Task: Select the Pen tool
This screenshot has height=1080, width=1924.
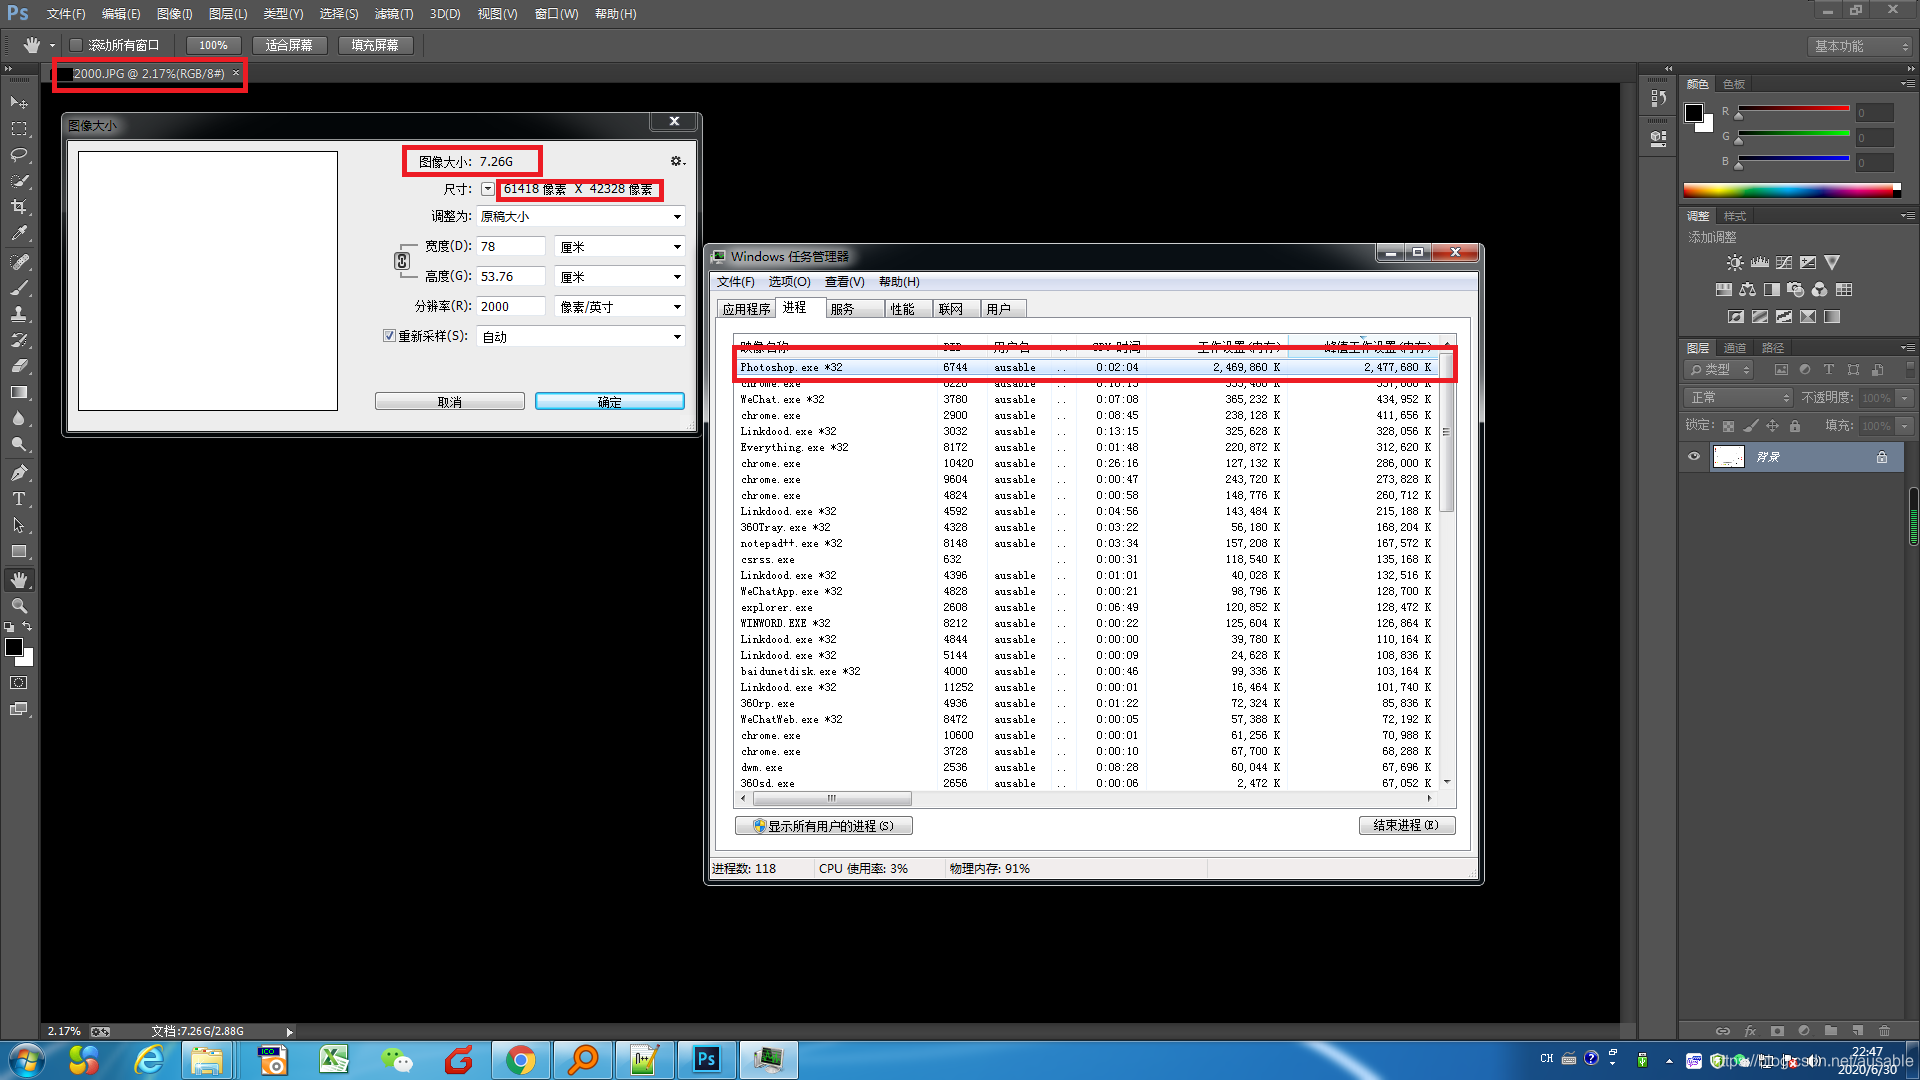Action: coord(19,473)
